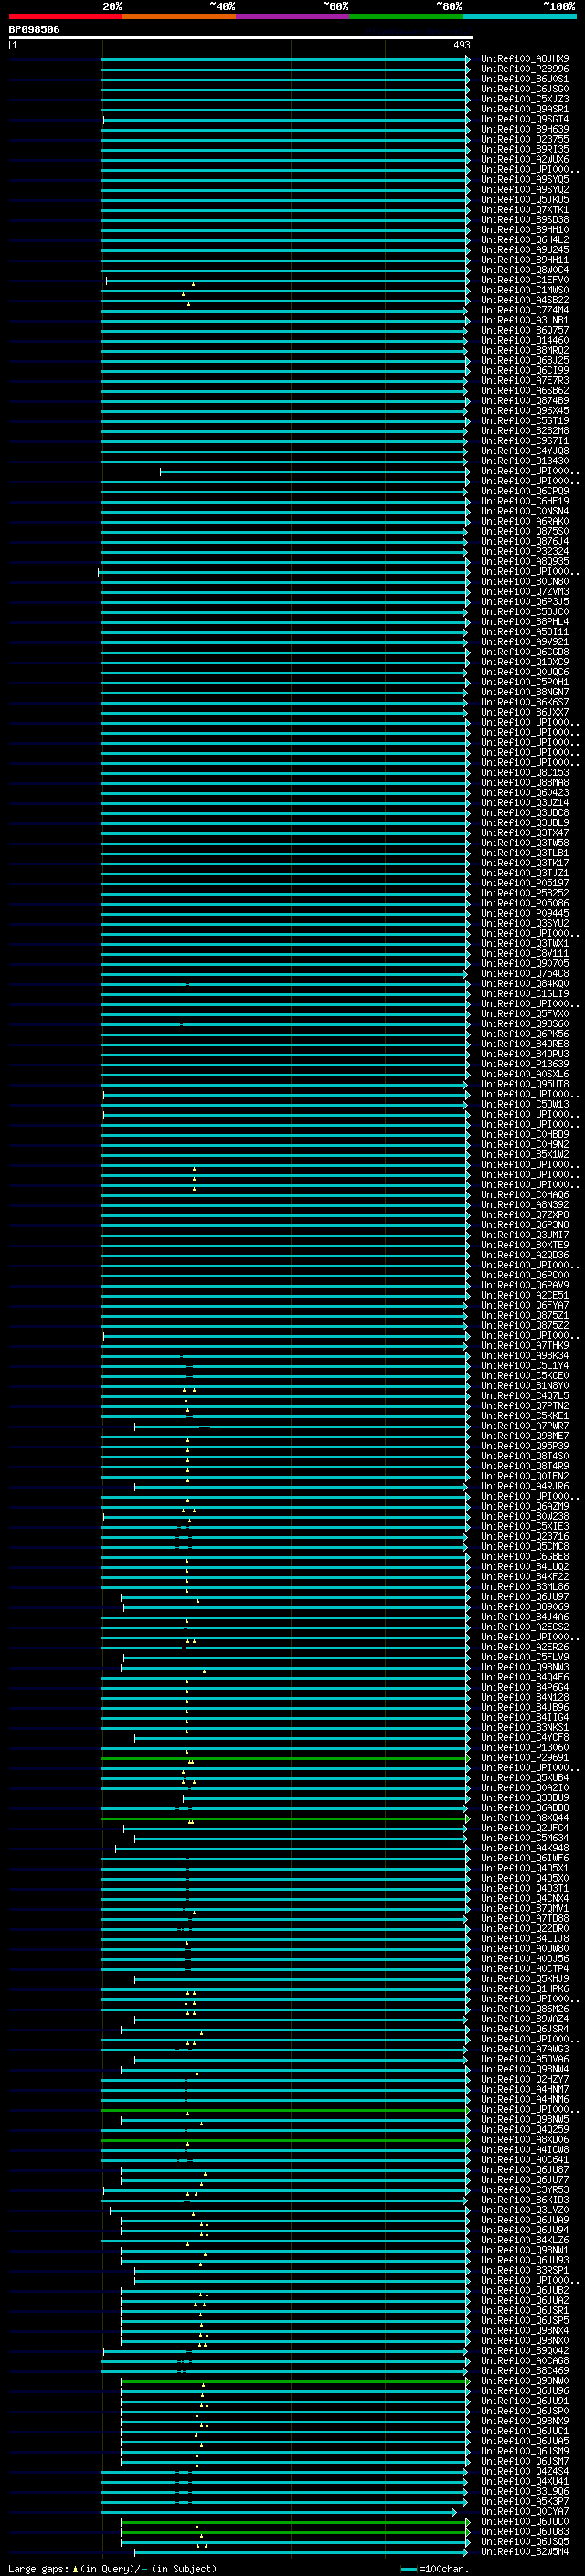This screenshot has width=585, height=2576.
Task: Select the UniRef100_B9SD38 label
Action: (x=525, y=220)
